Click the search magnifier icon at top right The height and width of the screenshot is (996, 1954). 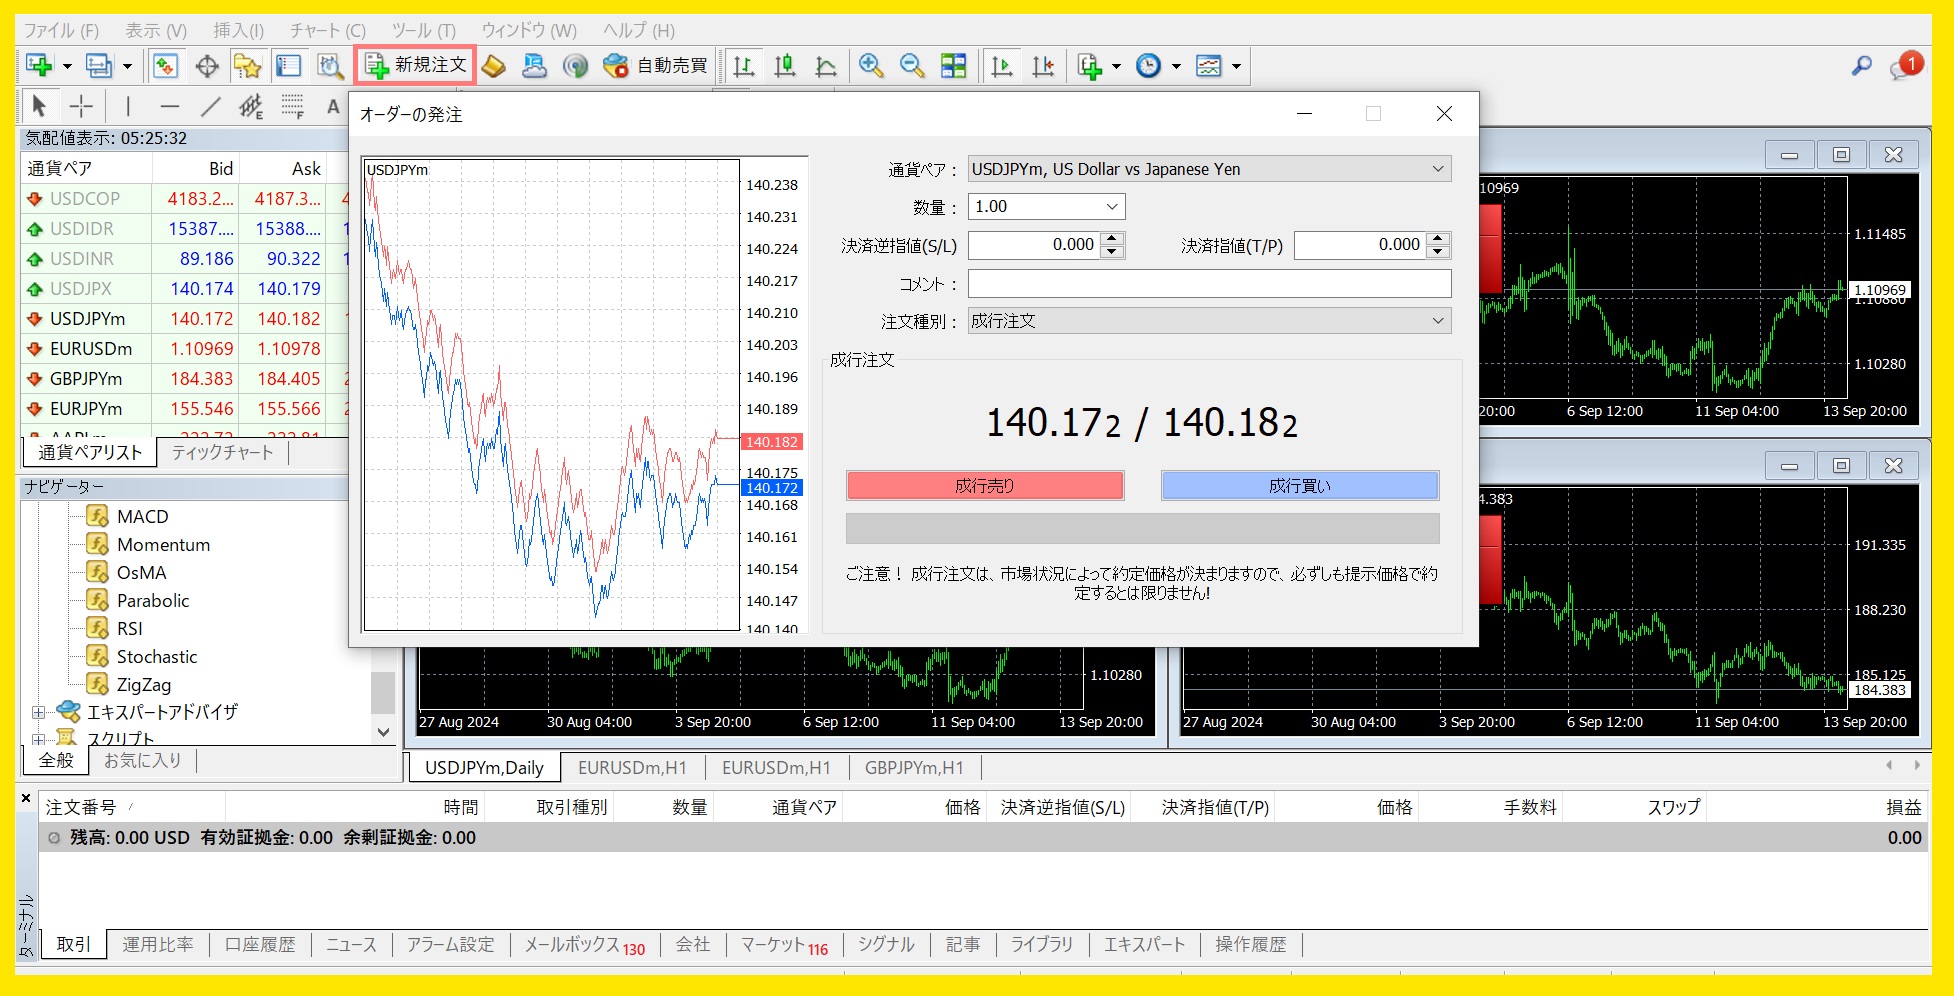coord(1861,66)
